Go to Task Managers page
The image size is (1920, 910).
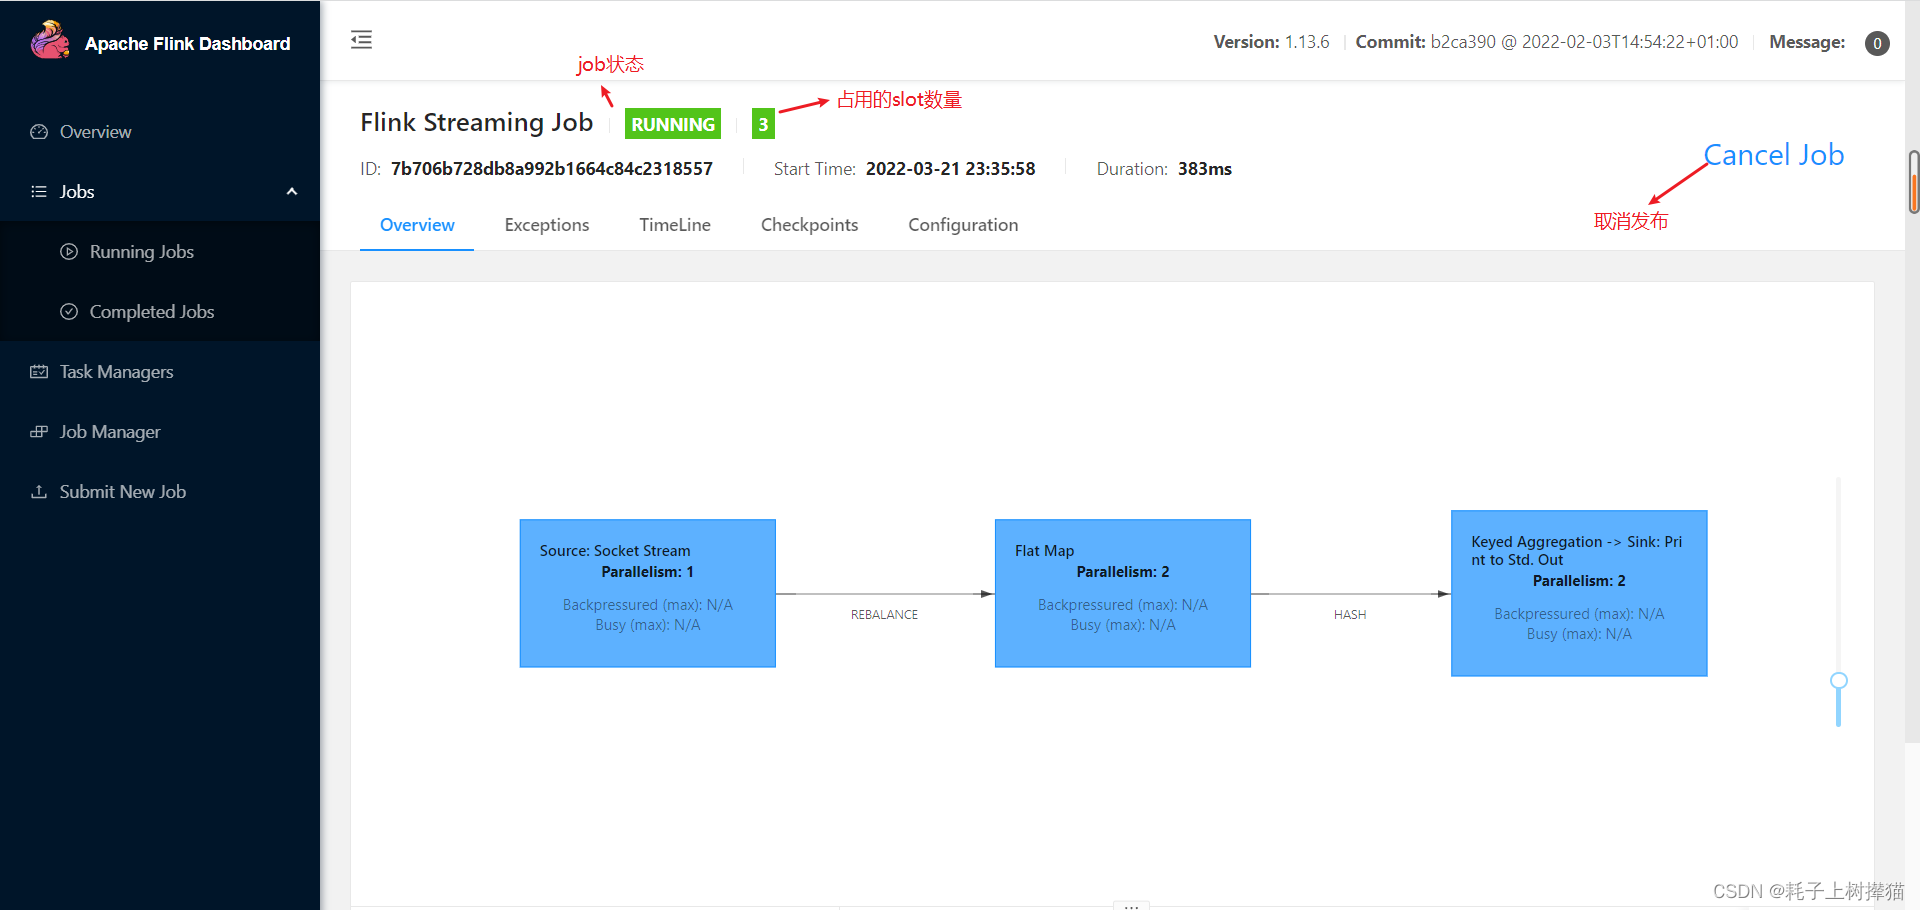tap(160, 372)
